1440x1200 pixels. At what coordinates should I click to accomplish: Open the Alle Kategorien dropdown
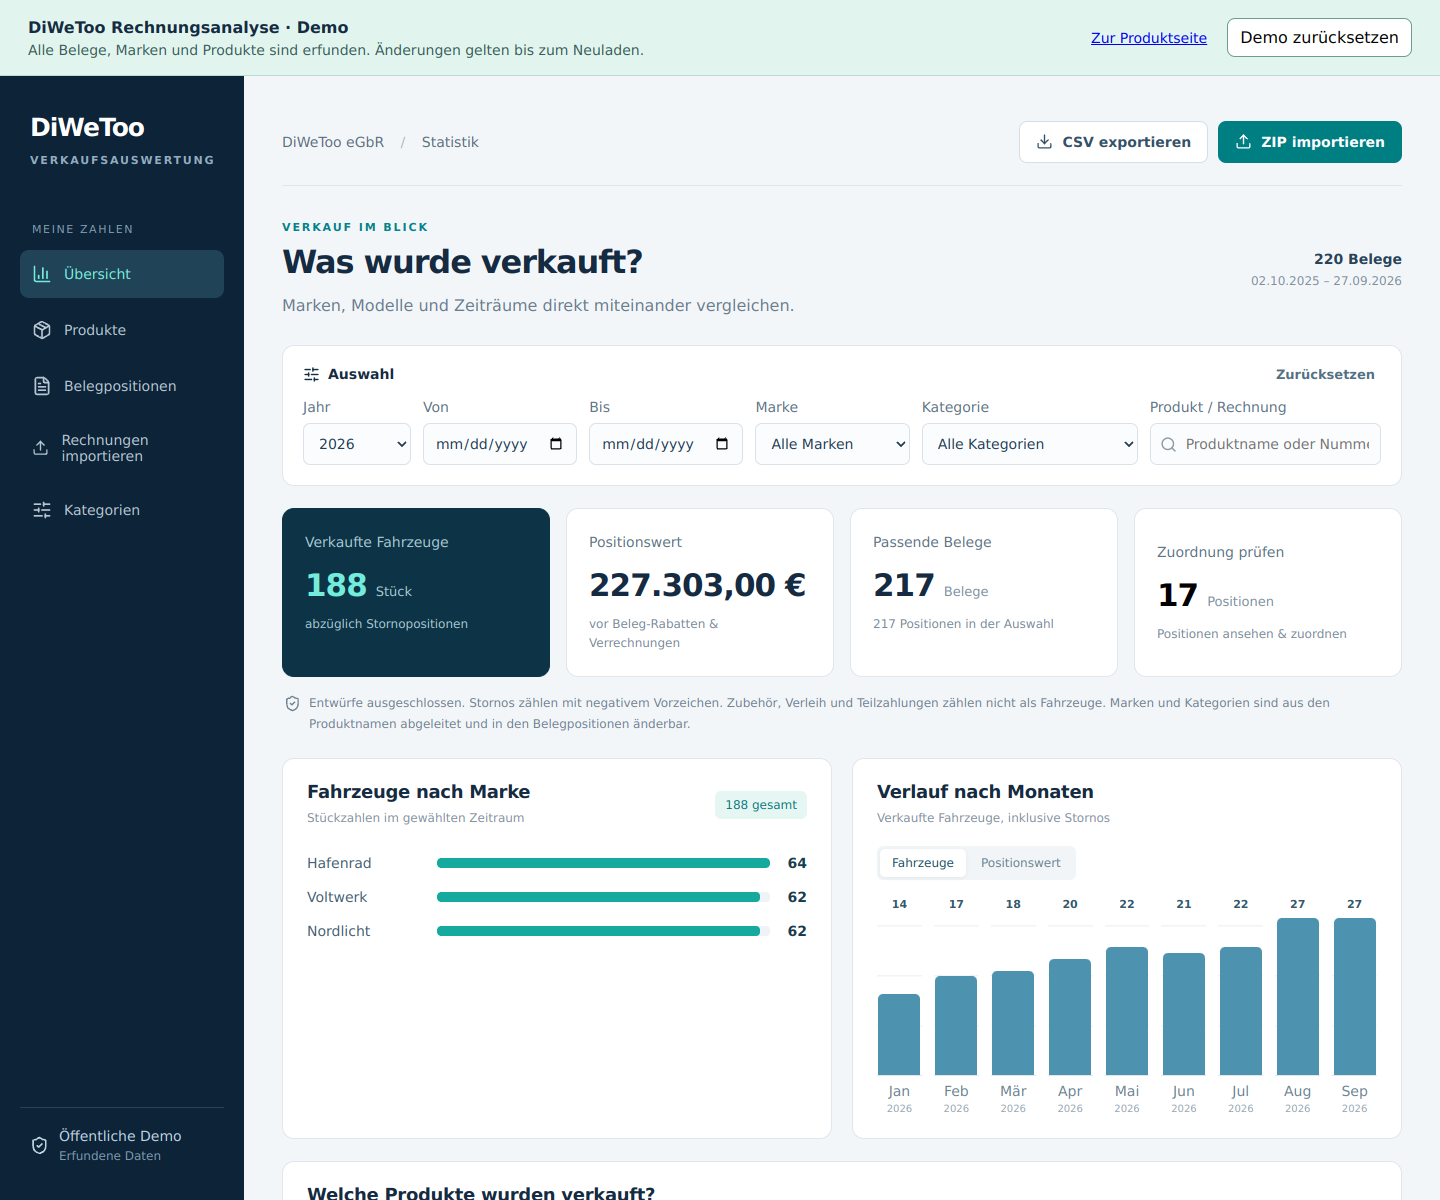click(x=1029, y=444)
